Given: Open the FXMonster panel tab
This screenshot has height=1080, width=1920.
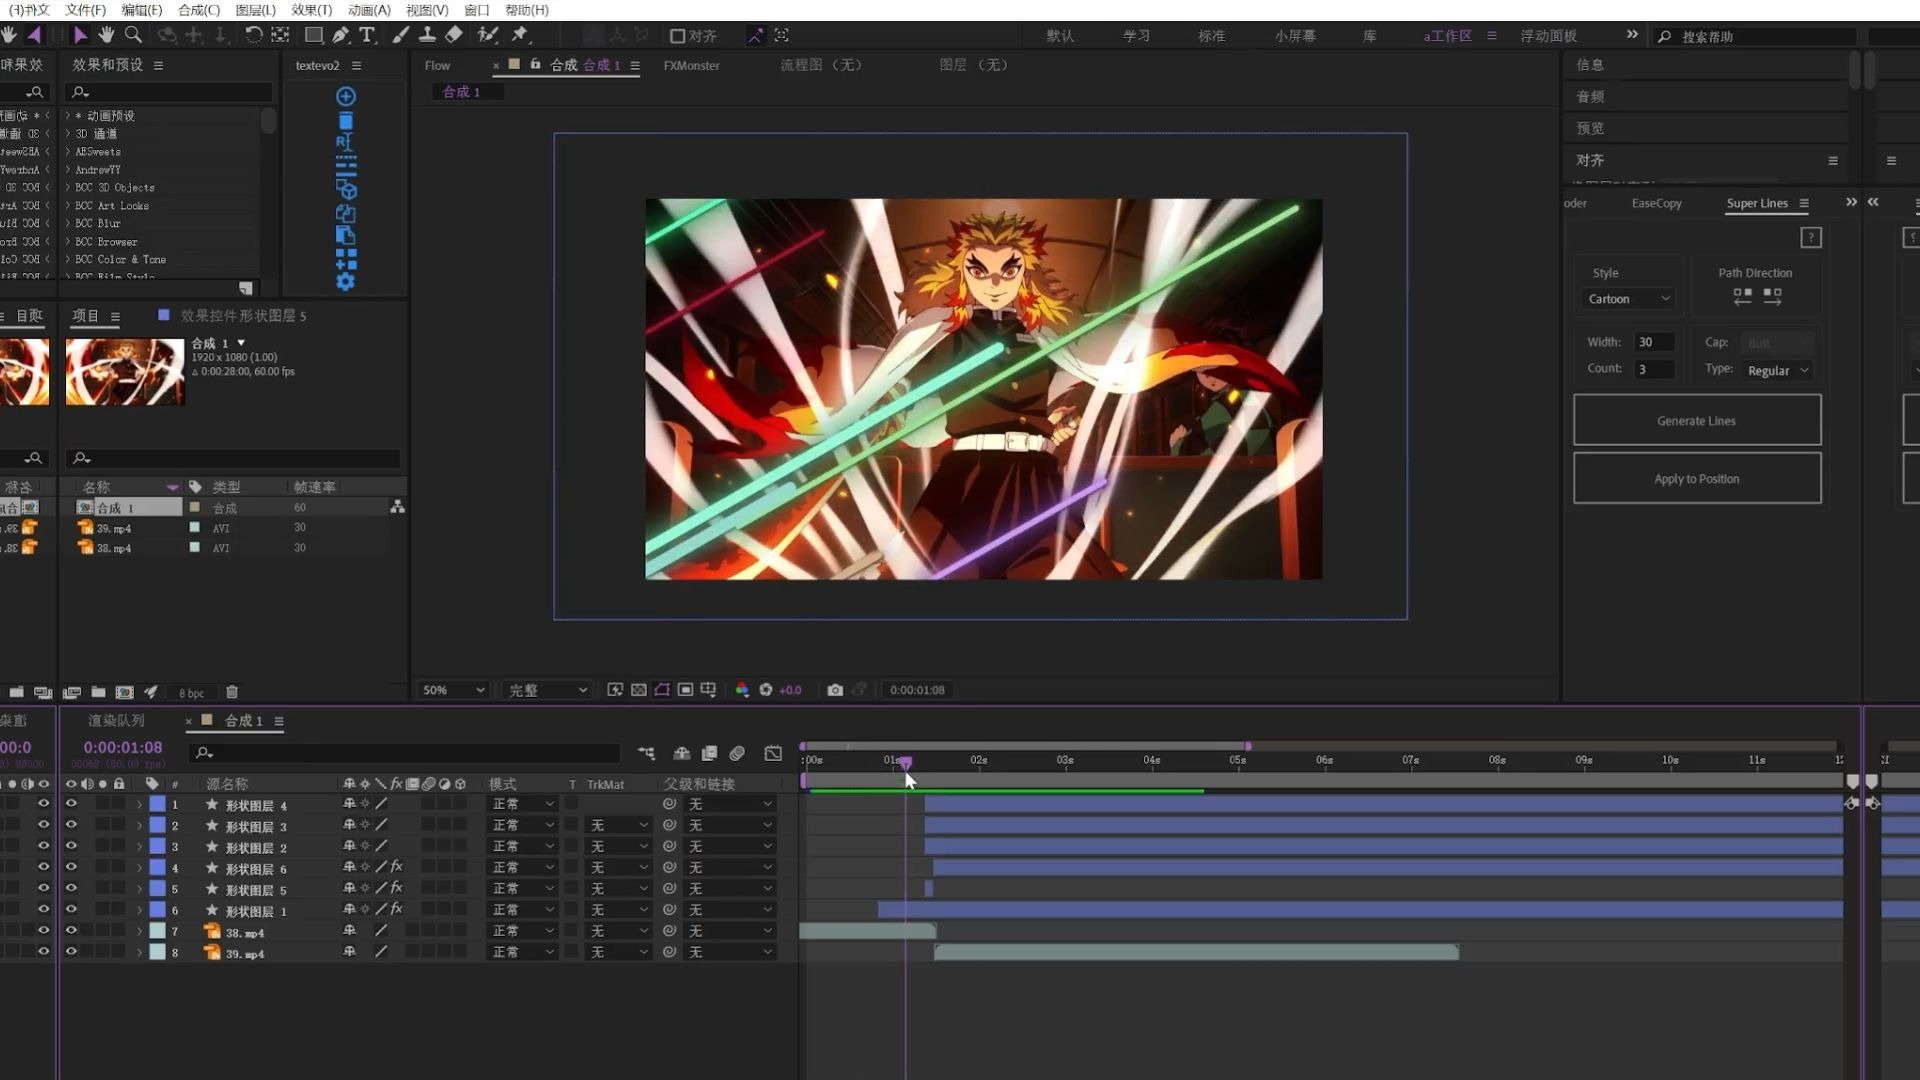Looking at the screenshot, I should click(x=691, y=66).
